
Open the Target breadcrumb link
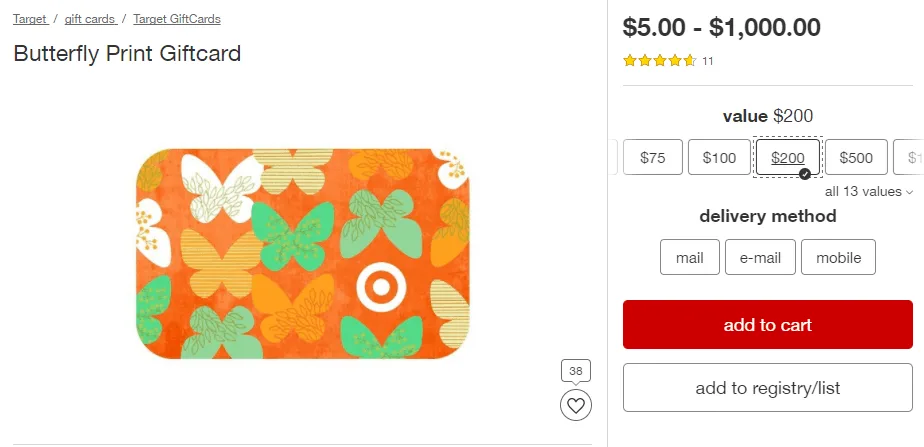[30, 19]
